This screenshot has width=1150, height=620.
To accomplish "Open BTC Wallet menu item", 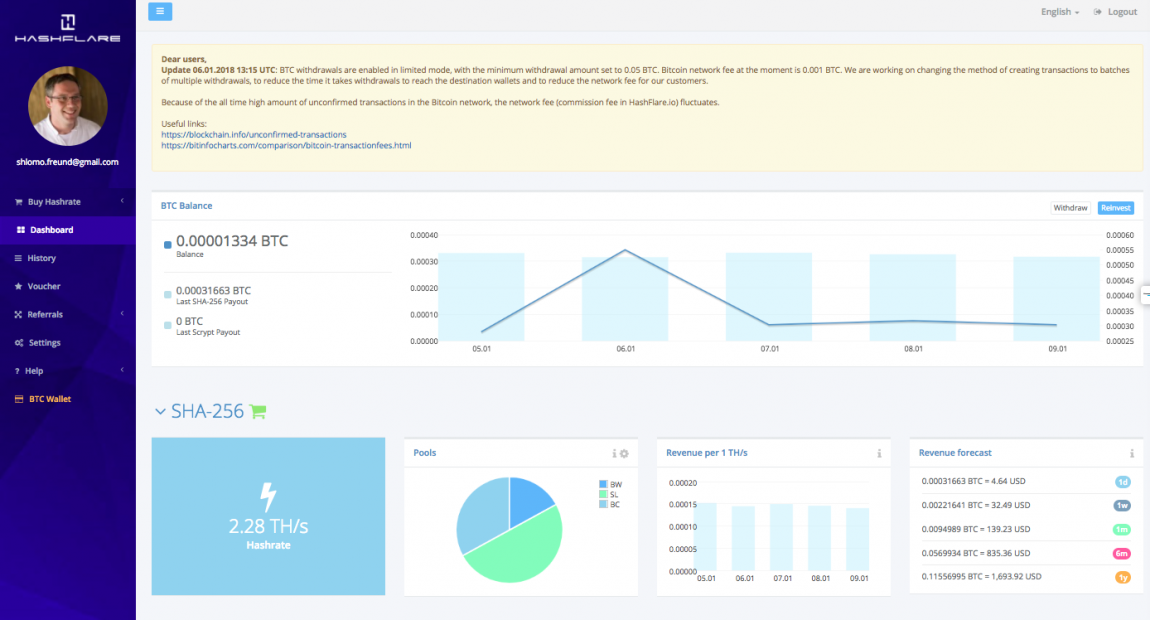I will pyautogui.click(x=67, y=399).
